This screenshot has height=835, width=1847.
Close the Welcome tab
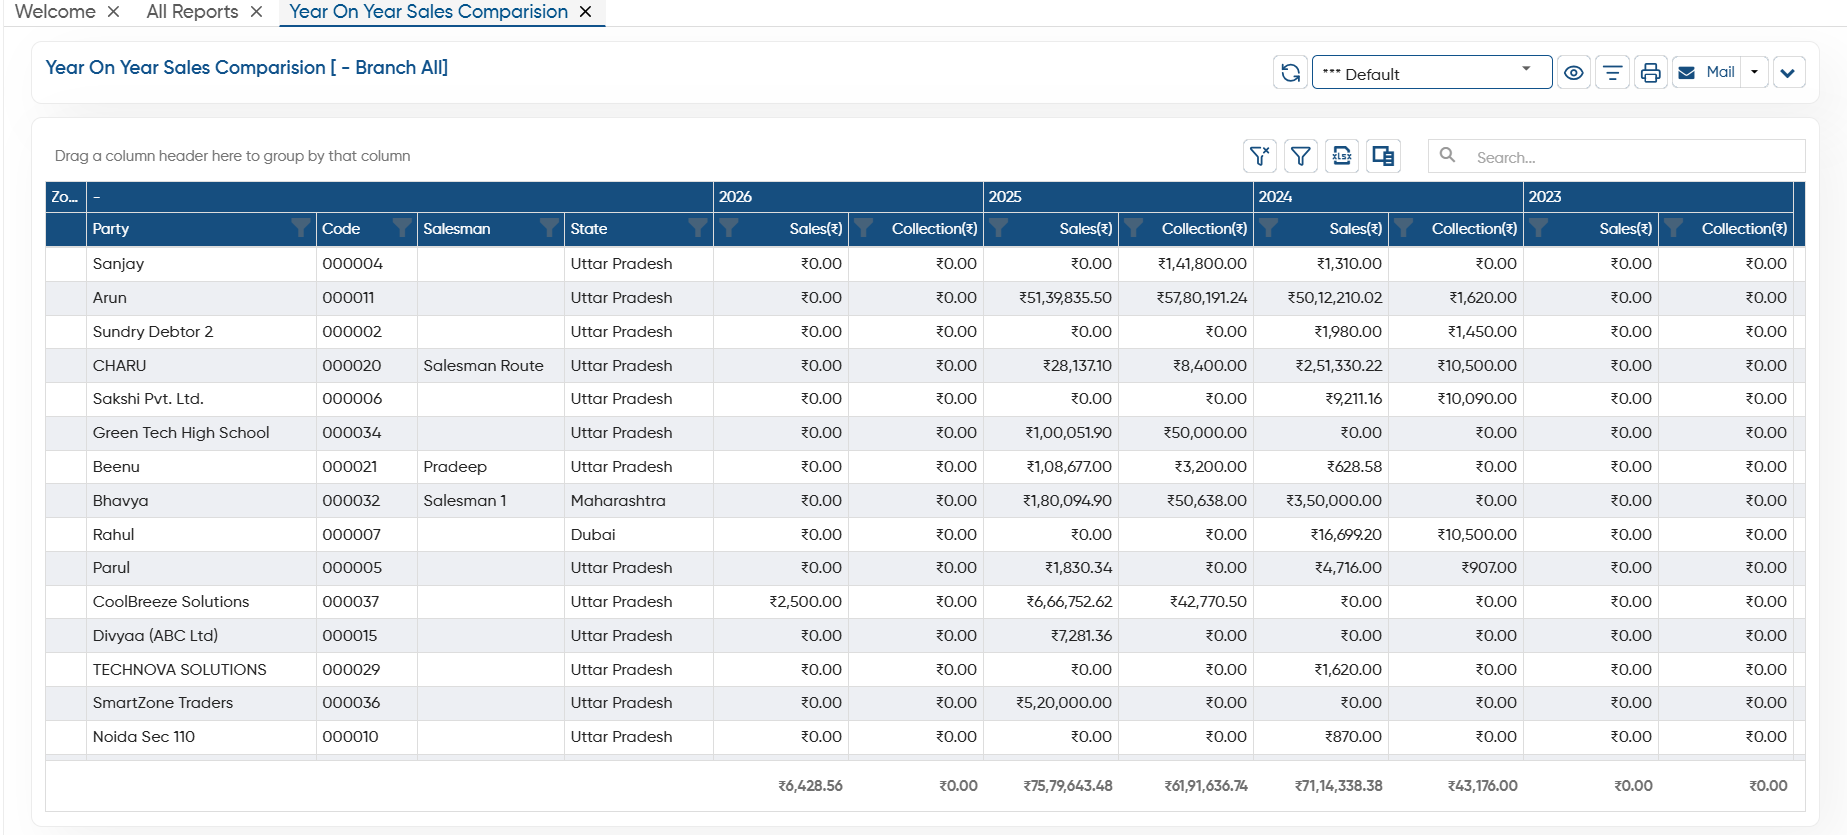point(114,12)
